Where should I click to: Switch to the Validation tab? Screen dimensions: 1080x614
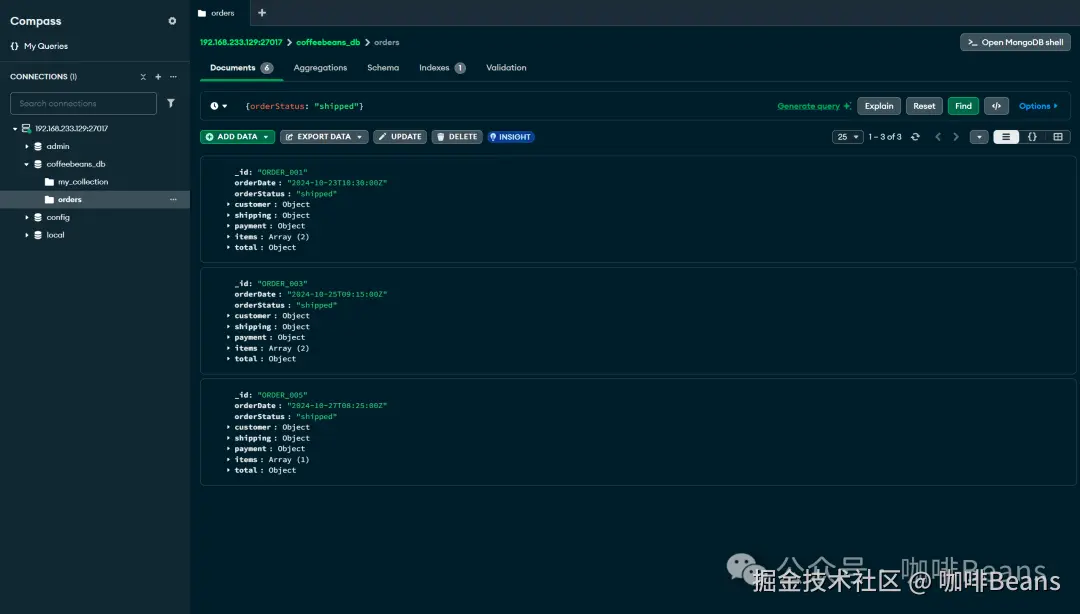point(506,68)
